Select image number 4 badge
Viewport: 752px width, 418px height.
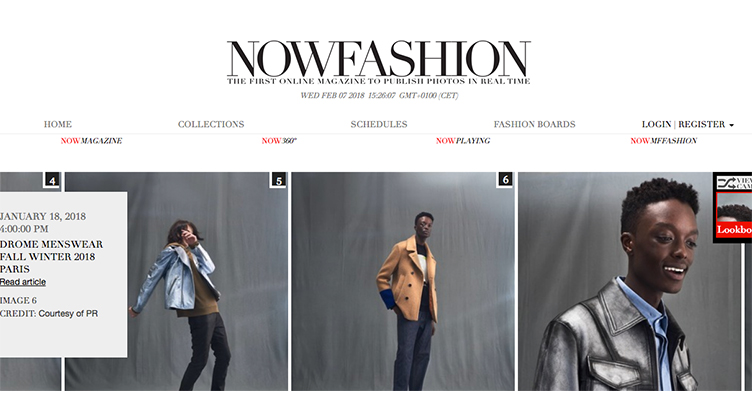(52, 180)
